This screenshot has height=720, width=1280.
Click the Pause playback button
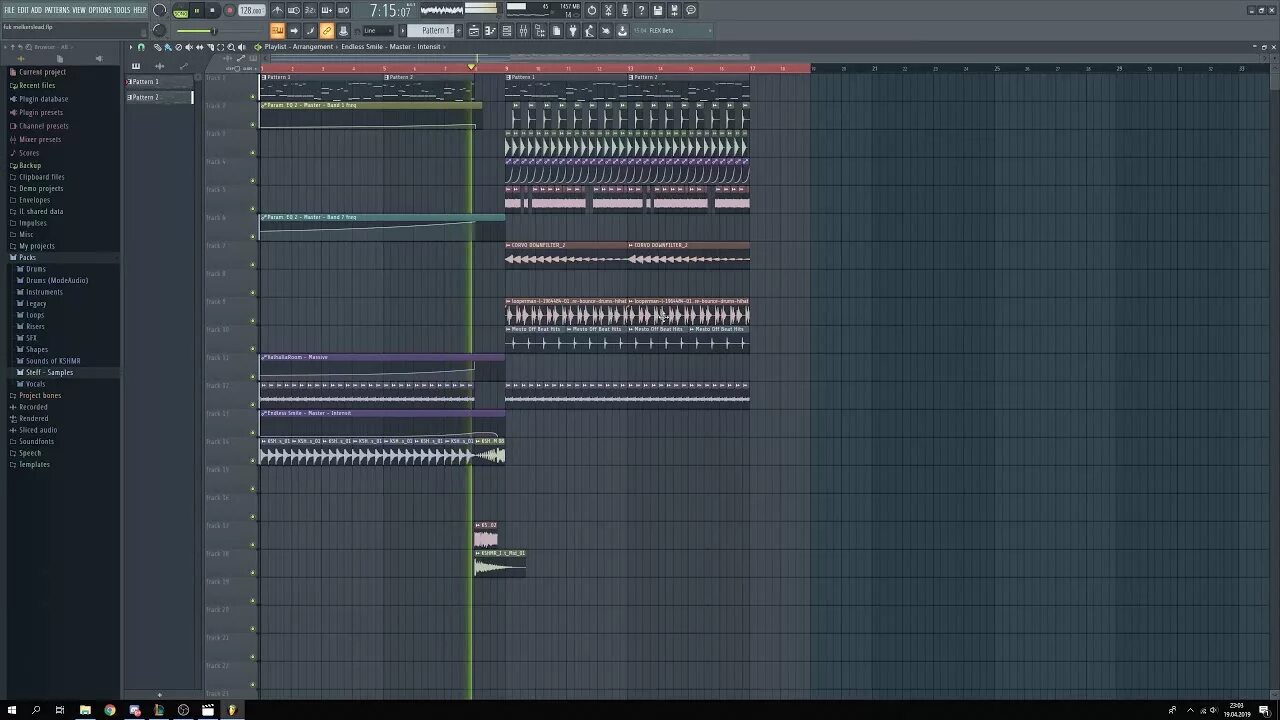(x=196, y=11)
